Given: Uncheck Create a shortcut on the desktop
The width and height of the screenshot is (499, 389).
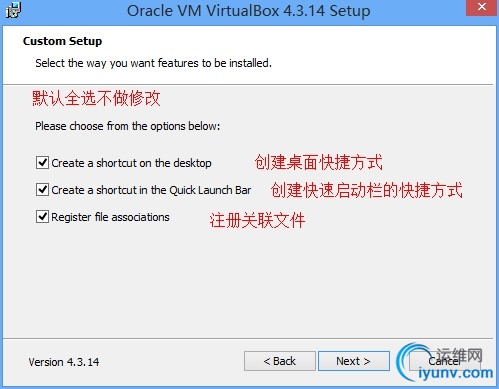Looking at the screenshot, I should 42,163.
